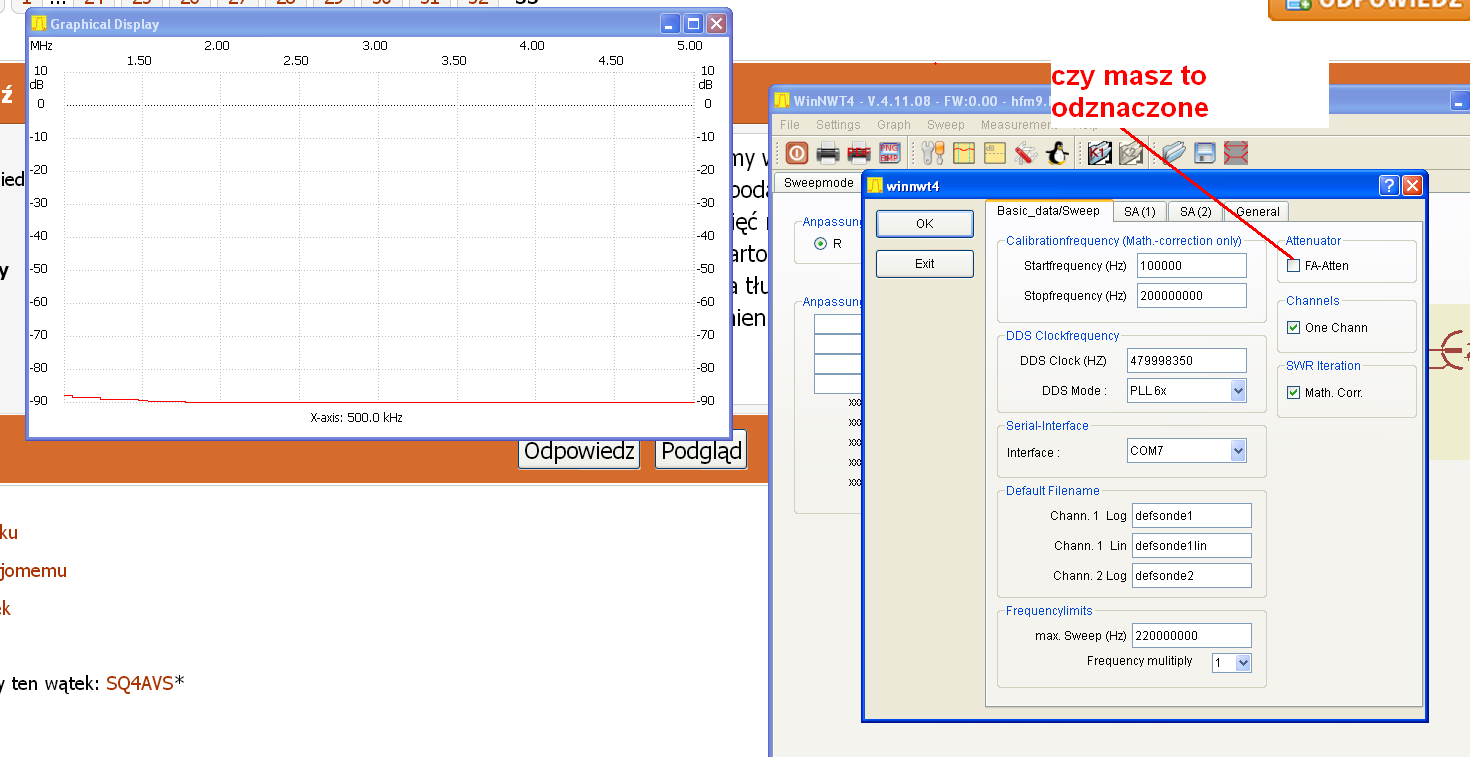Uncheck the One Chann checkbox
Image resolution: width=1470 pixels, height=757 pixels.
point(1294,328)
